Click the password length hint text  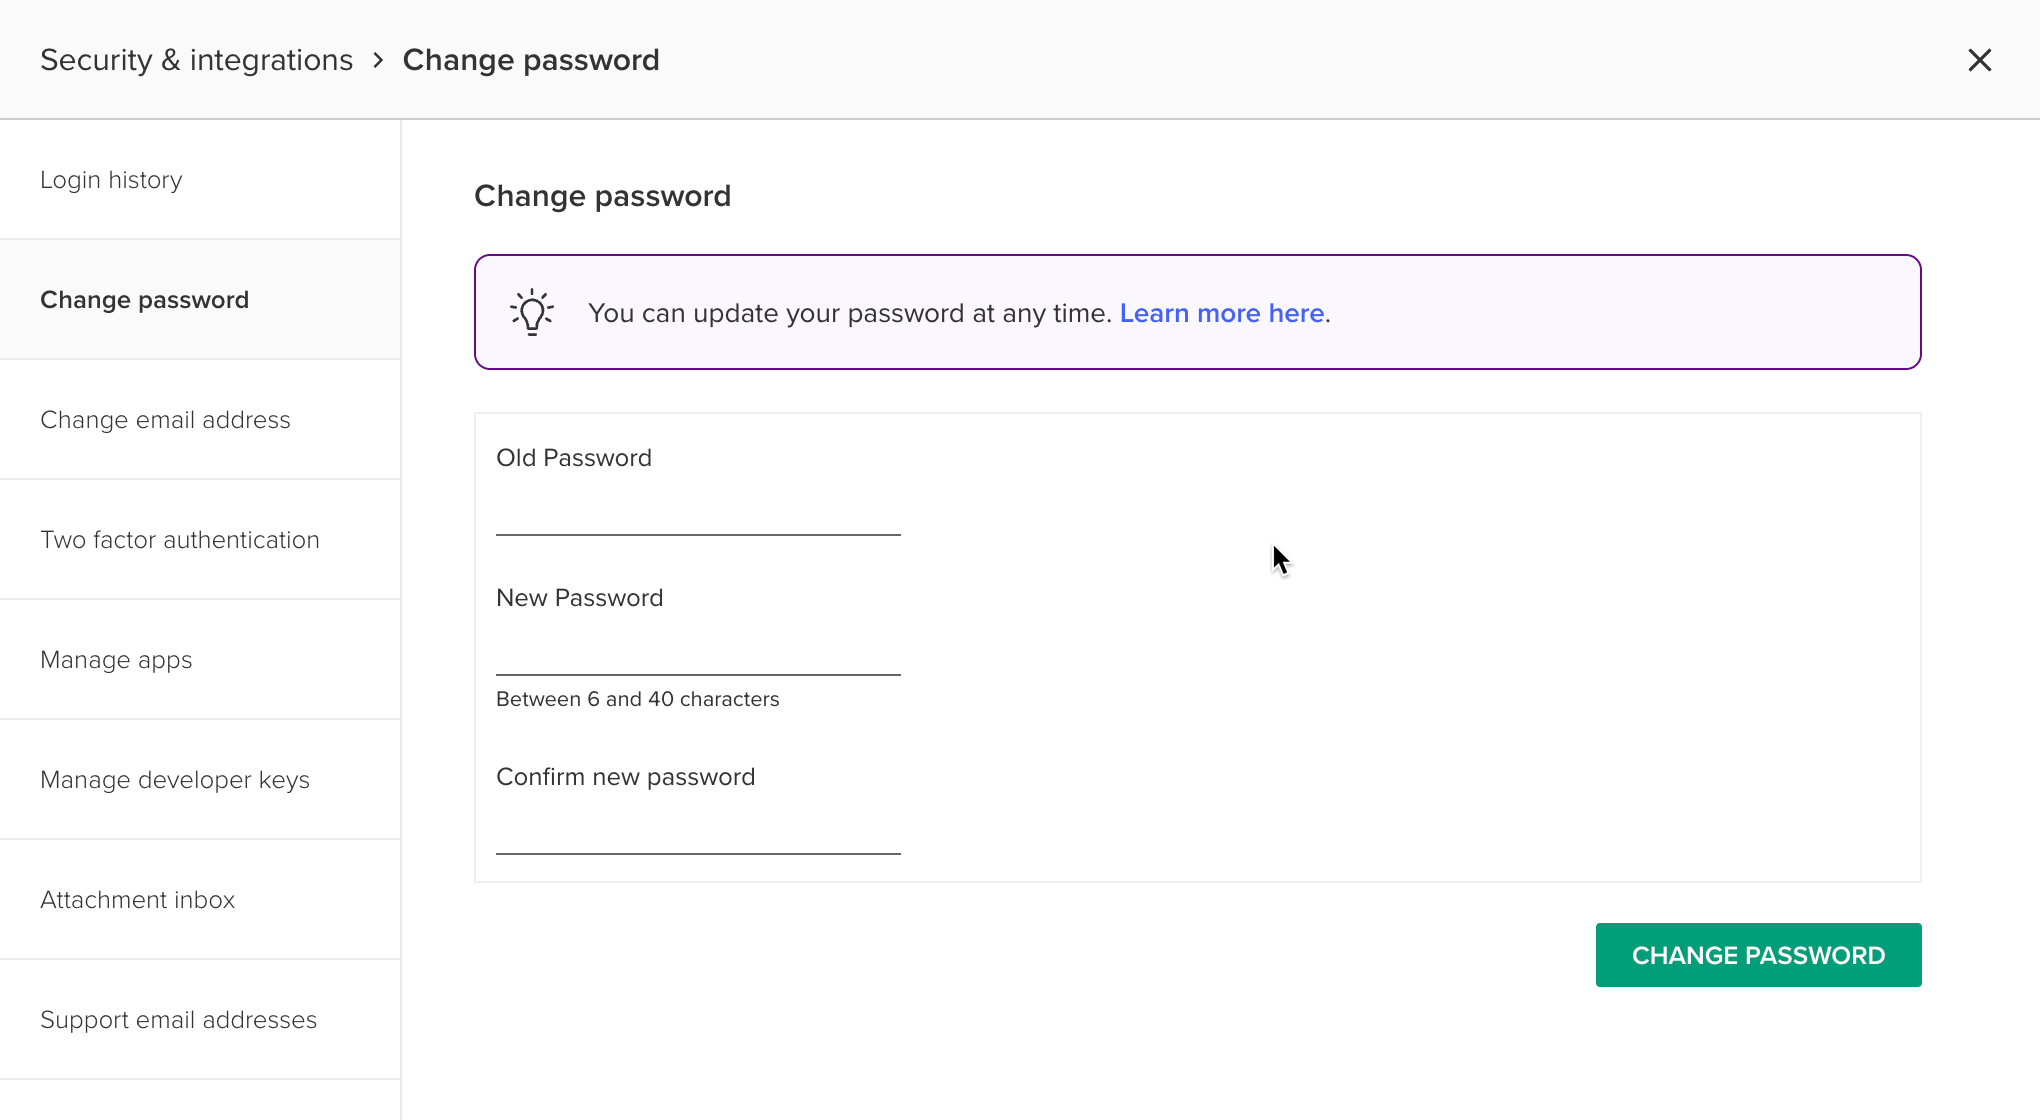[637, 699]
